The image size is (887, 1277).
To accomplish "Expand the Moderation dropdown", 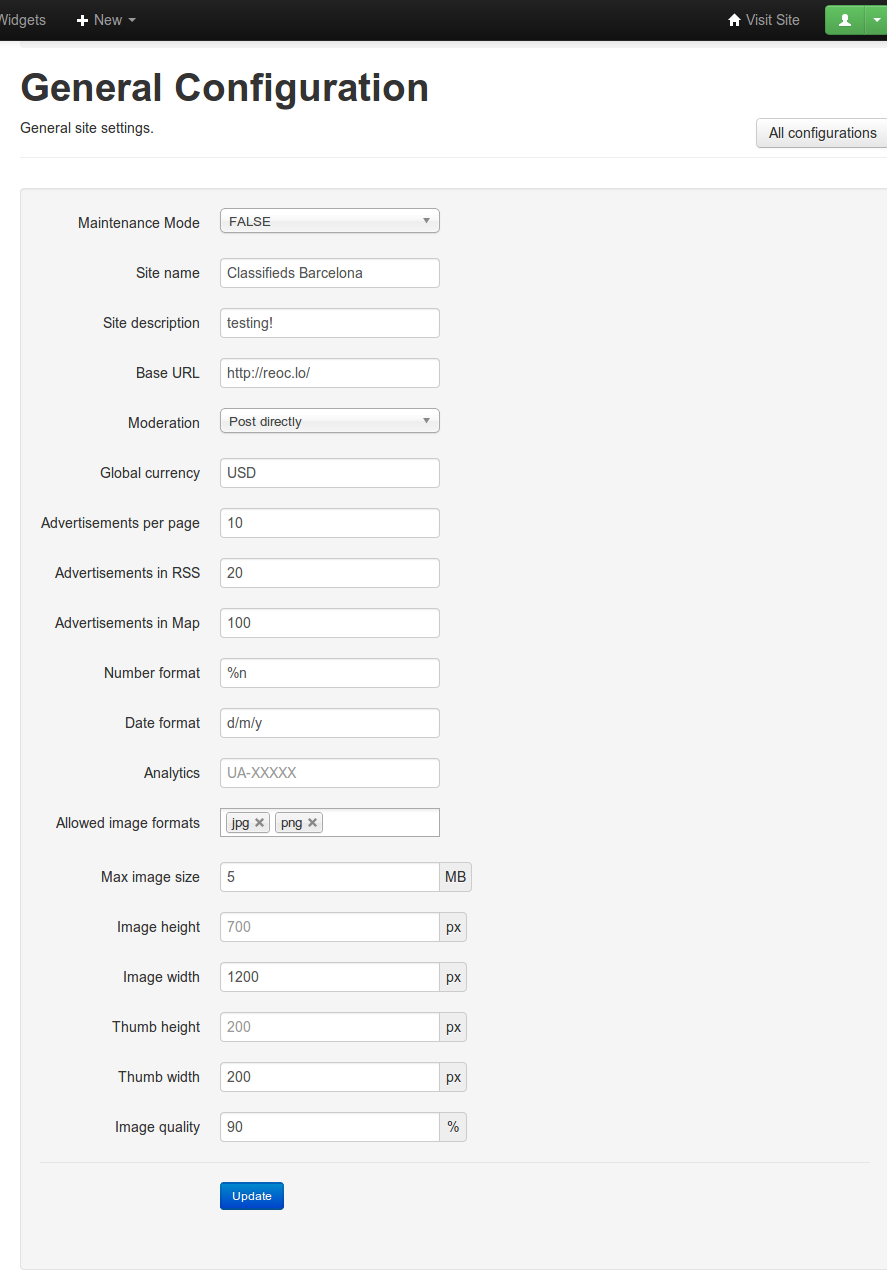I will (329, 422).
